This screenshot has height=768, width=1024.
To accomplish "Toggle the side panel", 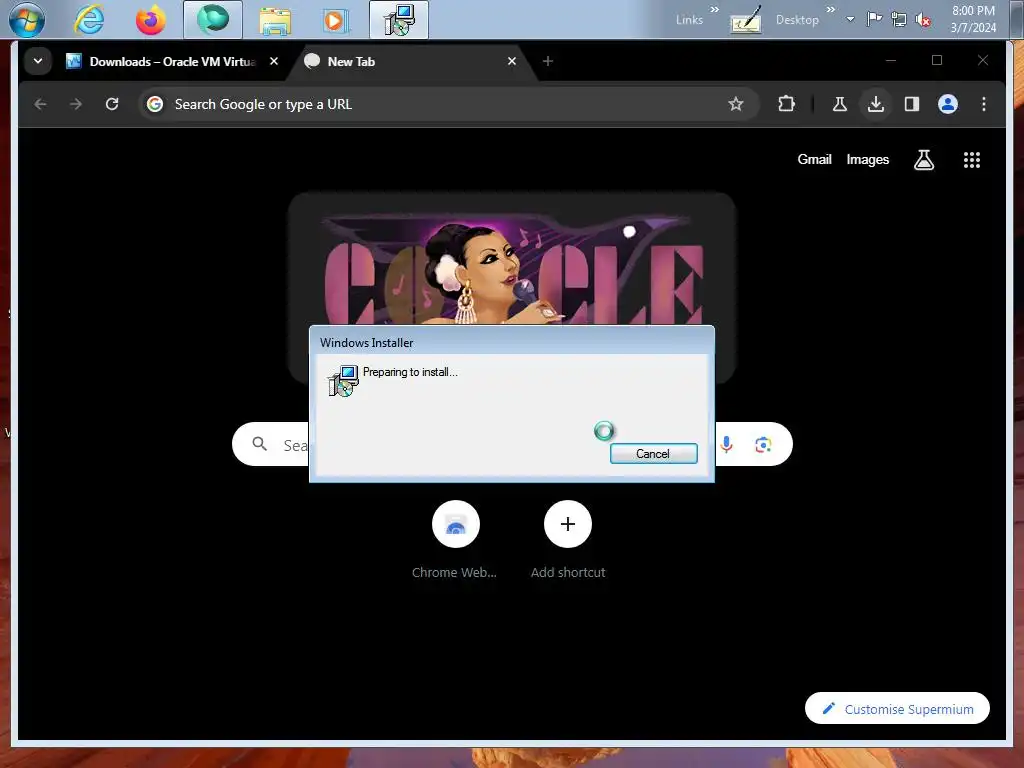I will pyautogui.click(x=912, y=104).
